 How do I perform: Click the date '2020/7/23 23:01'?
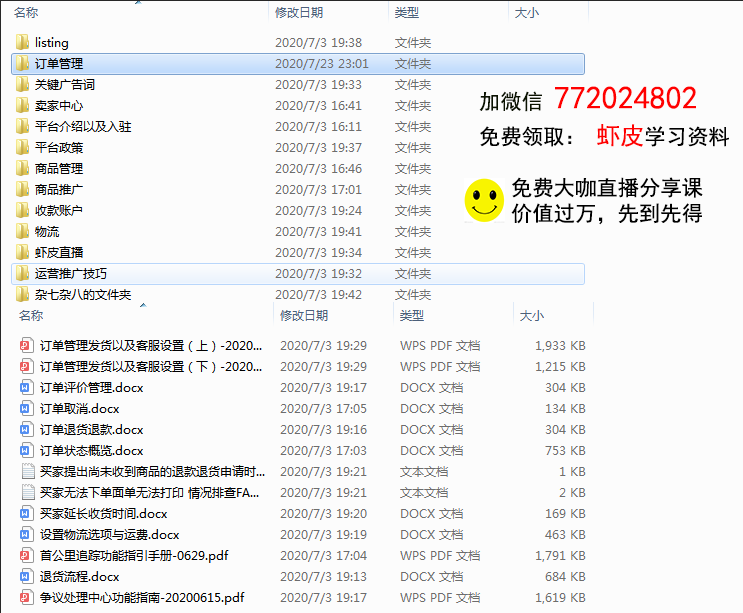[322, 63]
